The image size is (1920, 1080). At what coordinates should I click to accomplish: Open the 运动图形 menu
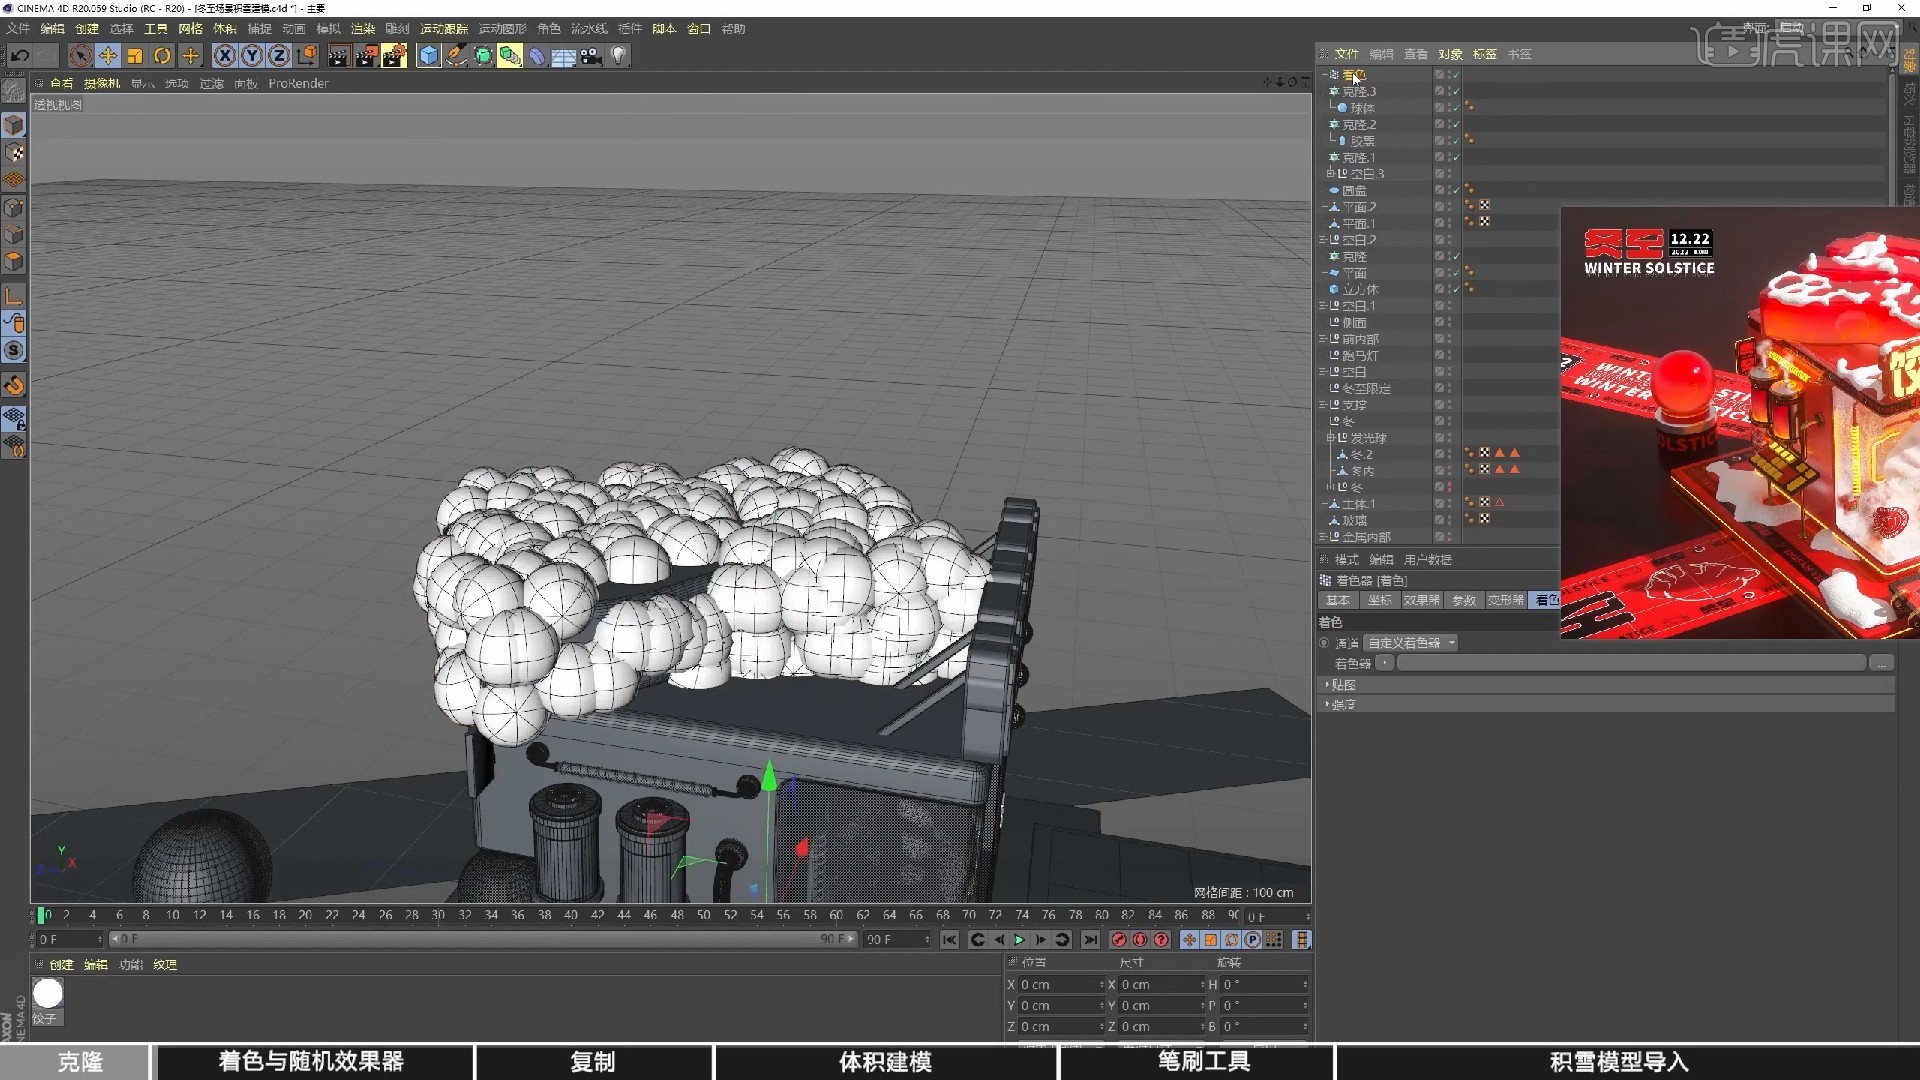[502, 29]
